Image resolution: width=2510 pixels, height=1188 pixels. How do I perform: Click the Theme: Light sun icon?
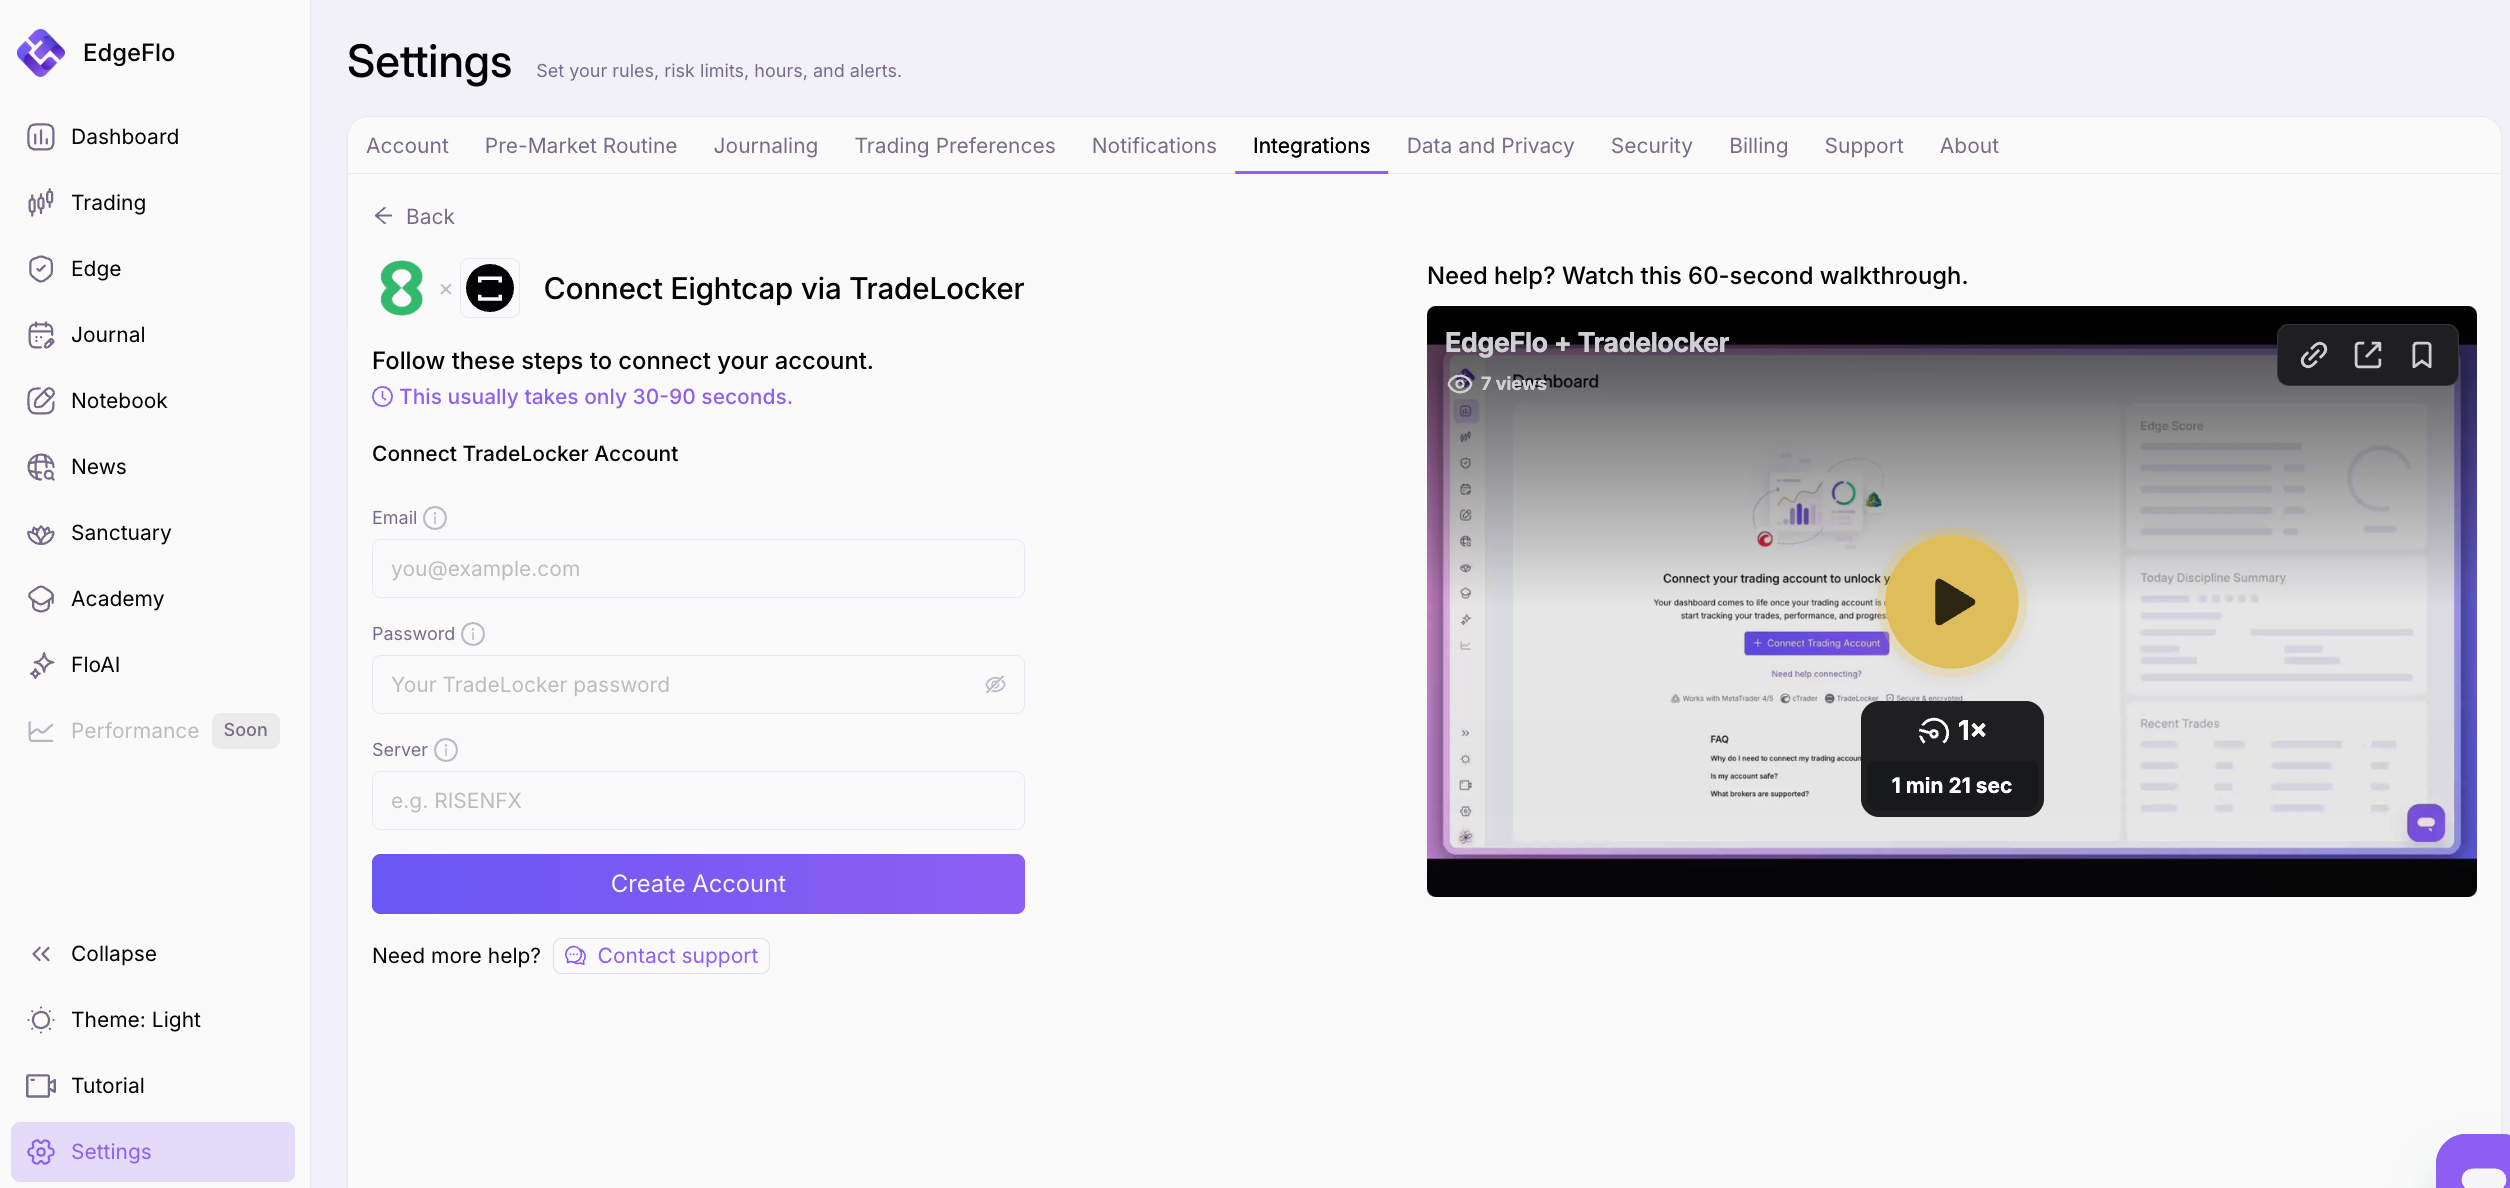[x=41, y=1020]
